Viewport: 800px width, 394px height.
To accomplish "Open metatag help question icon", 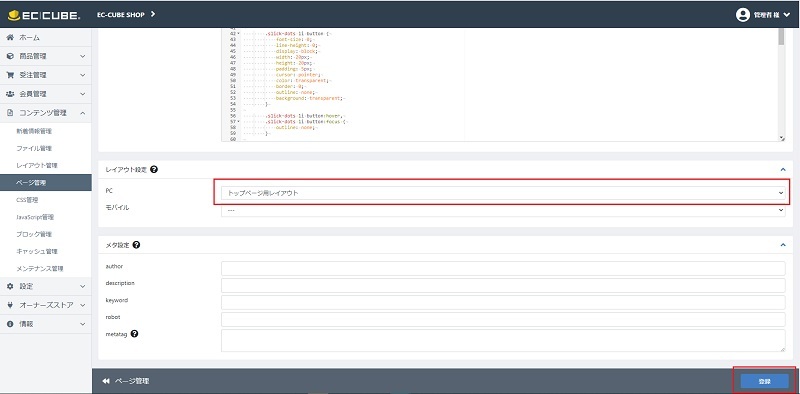I will 134,334.
